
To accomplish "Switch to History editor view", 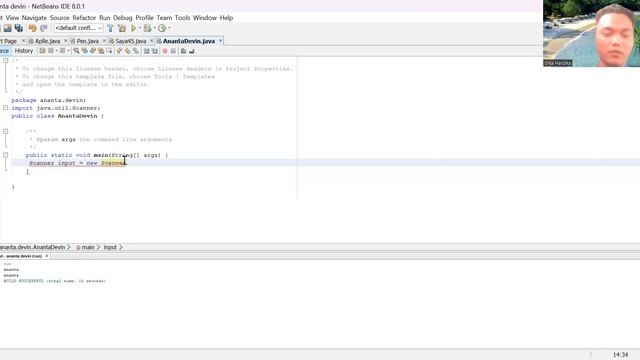I will coord(24,51).
